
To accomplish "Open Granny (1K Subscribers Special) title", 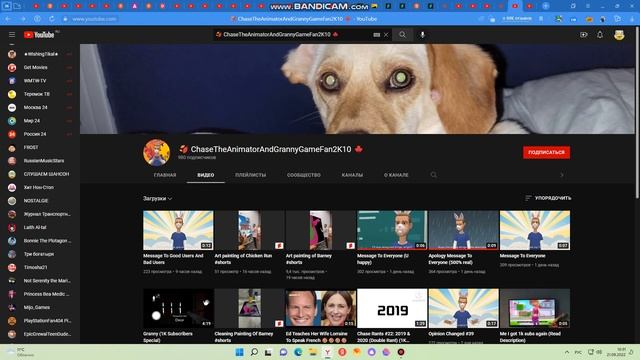I will 168,337.
